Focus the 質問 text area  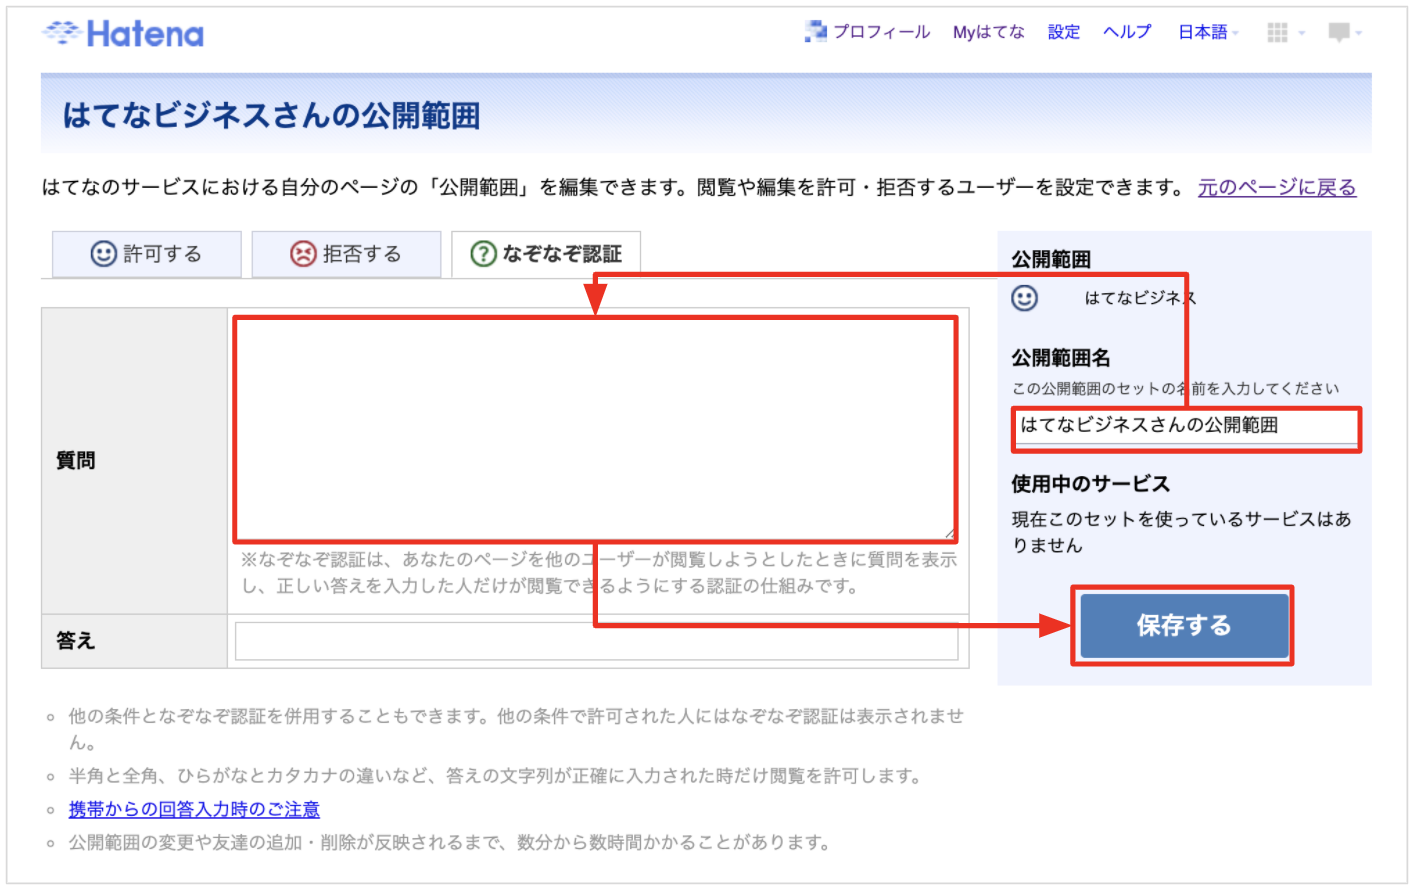pos(595,429)
